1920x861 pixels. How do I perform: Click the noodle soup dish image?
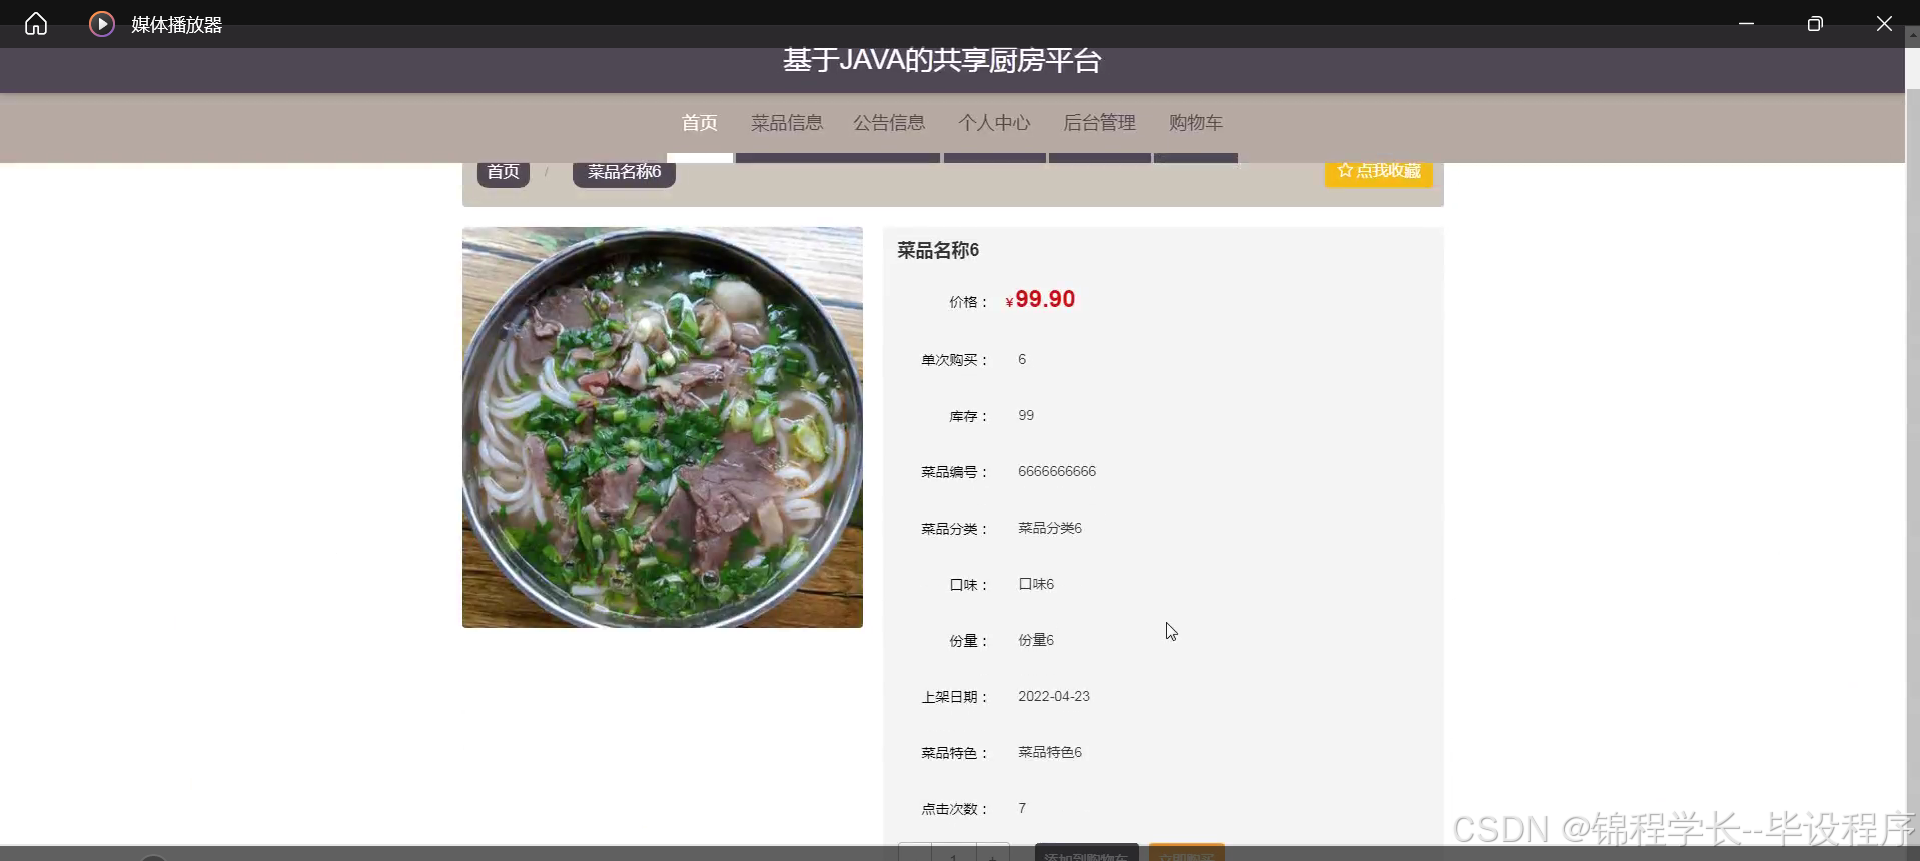coord(662,427)
